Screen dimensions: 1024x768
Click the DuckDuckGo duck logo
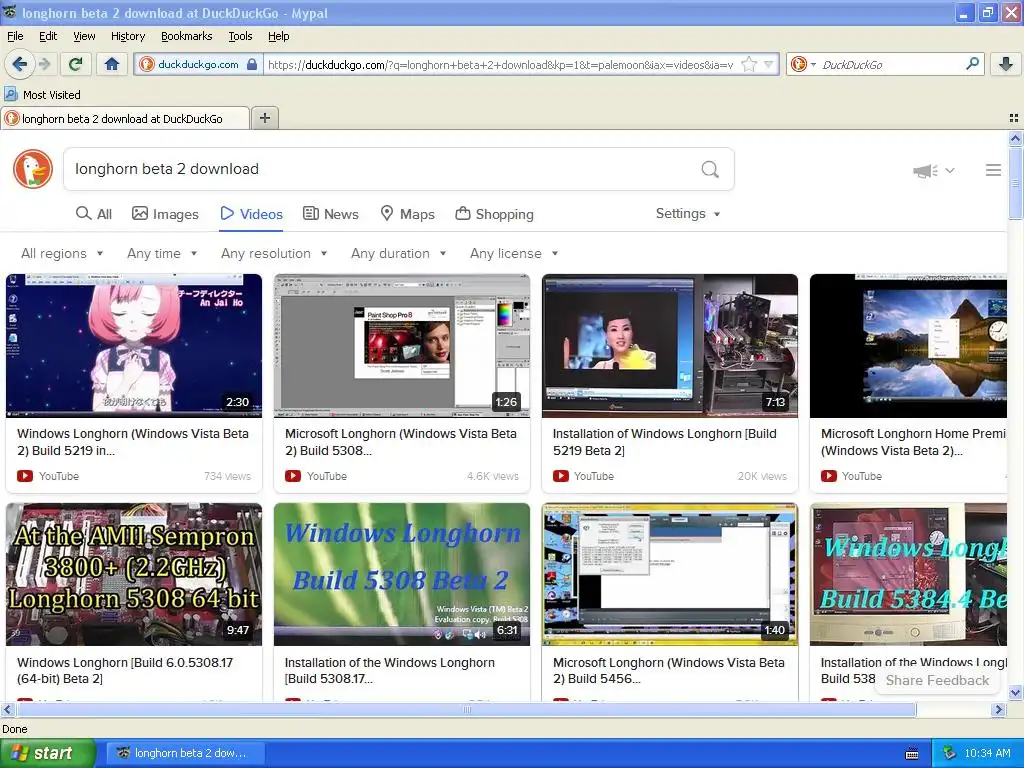pos(33,169)
